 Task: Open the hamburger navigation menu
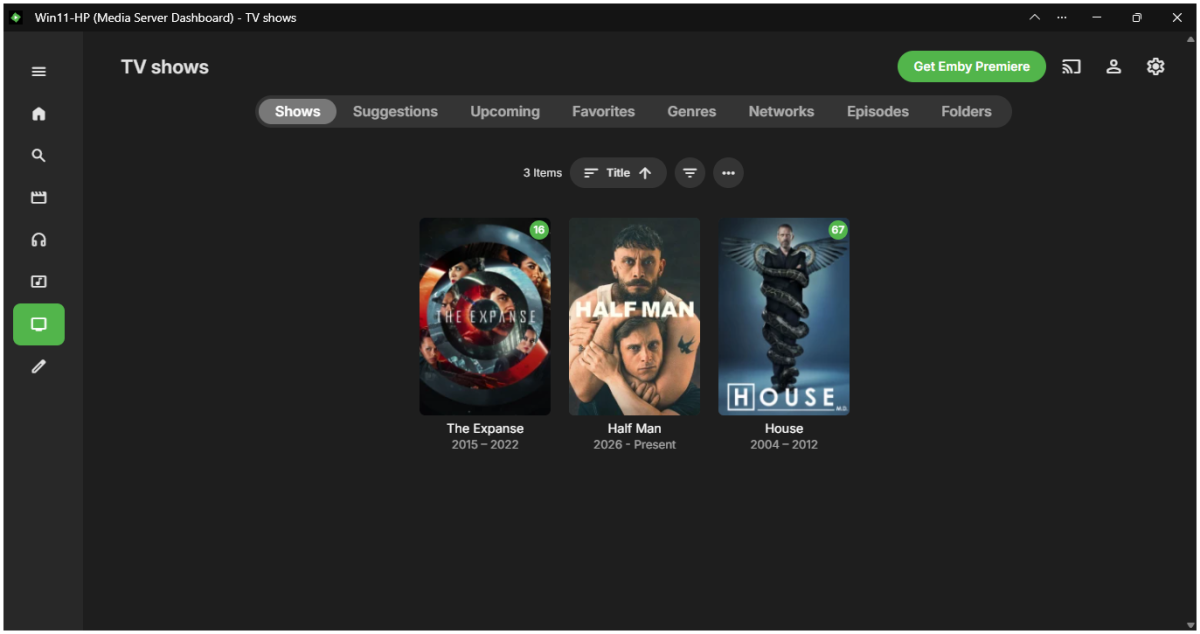coord(39,71)
